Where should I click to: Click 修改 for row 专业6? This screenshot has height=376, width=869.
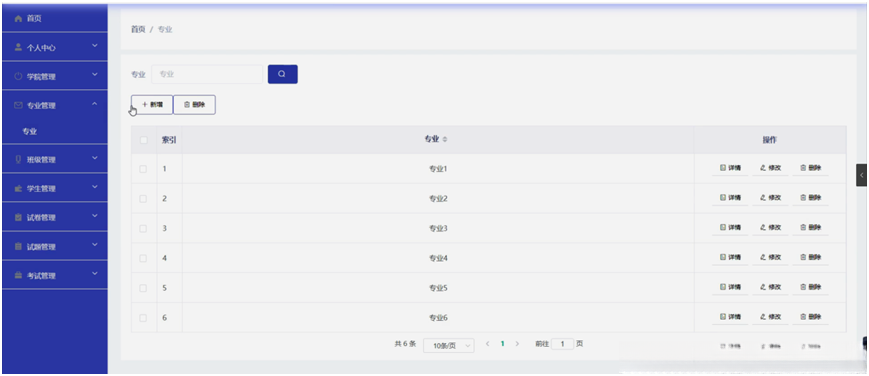tap(770, 317)
